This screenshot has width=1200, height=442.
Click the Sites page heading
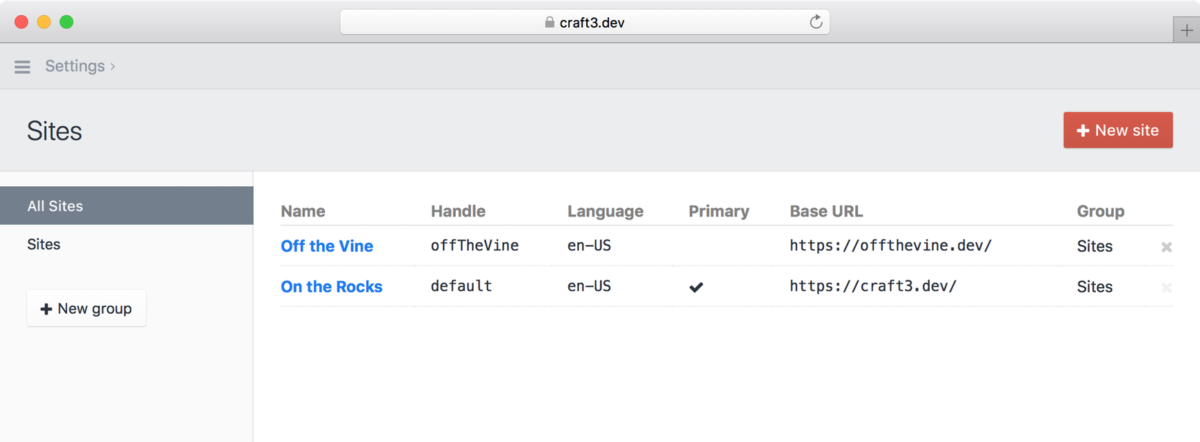point(54,131)
